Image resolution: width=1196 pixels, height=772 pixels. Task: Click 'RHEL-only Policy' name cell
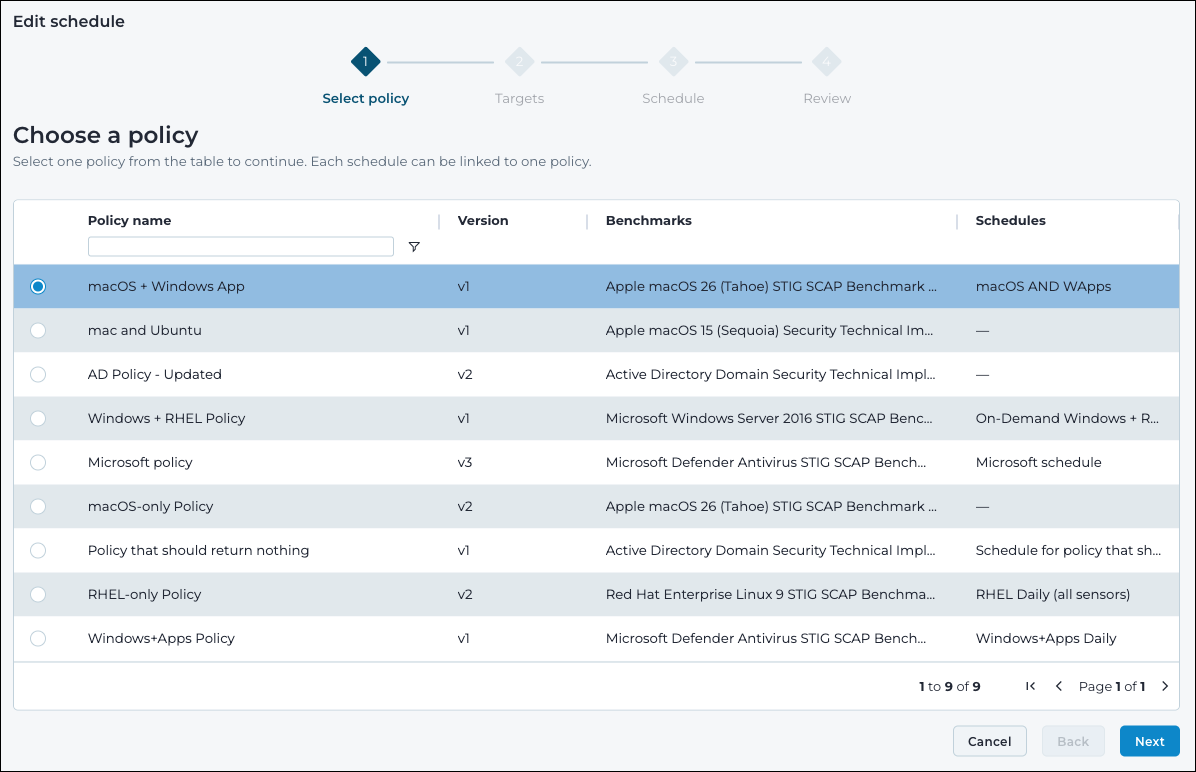click(x=144, y=594)
